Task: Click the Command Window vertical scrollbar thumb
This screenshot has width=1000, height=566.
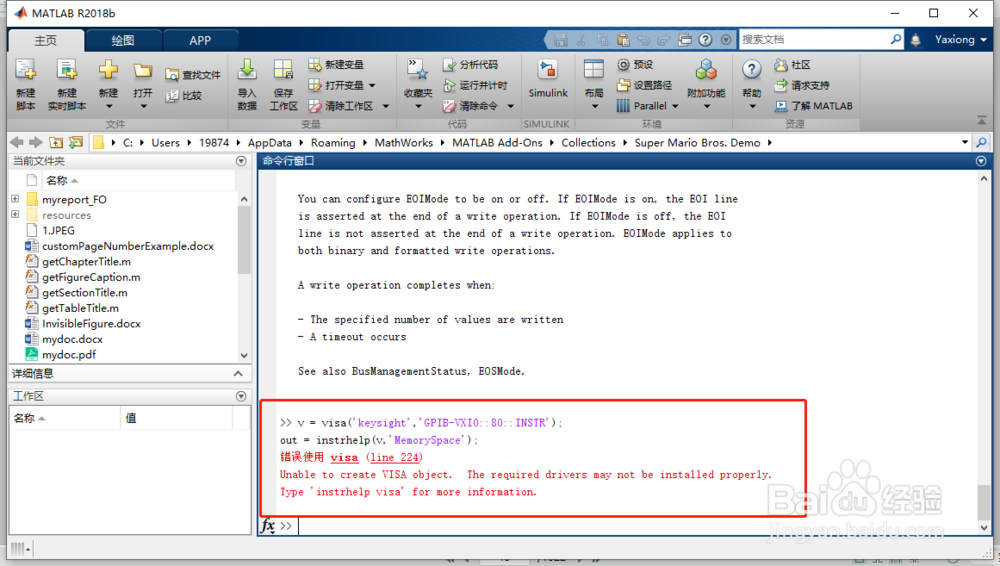Action: (x=984, y=503)
